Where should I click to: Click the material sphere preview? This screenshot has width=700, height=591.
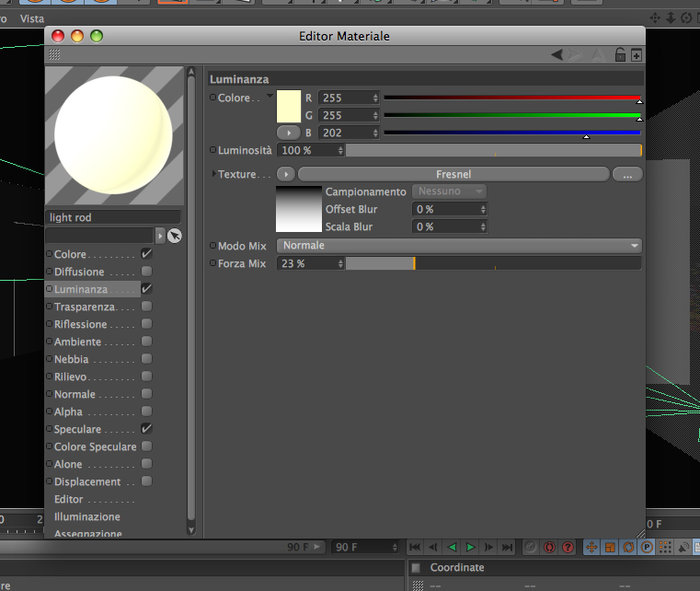point(114,135)
